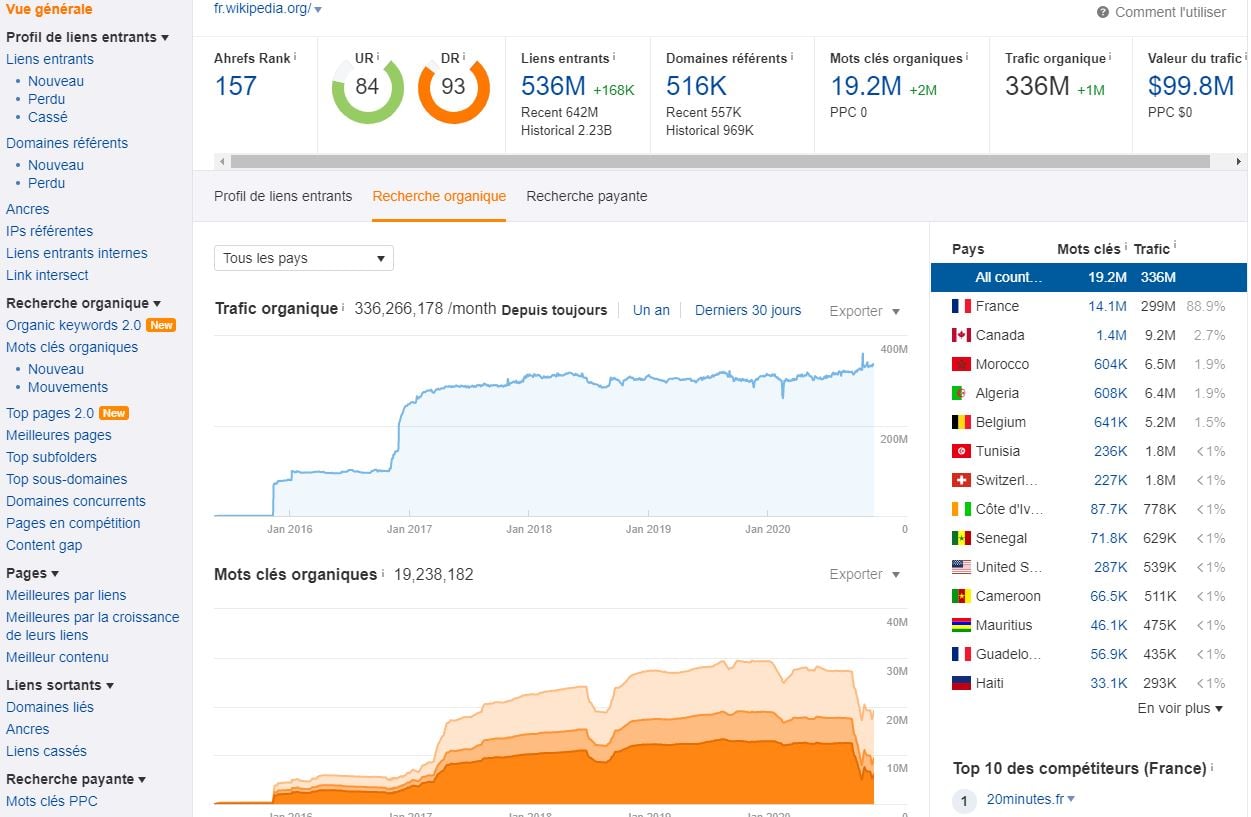Viewport: 1251px width, 817px height.
Task: Click right arrow of horizontal metrics scrollbar
Action: tap(1239, 161)
